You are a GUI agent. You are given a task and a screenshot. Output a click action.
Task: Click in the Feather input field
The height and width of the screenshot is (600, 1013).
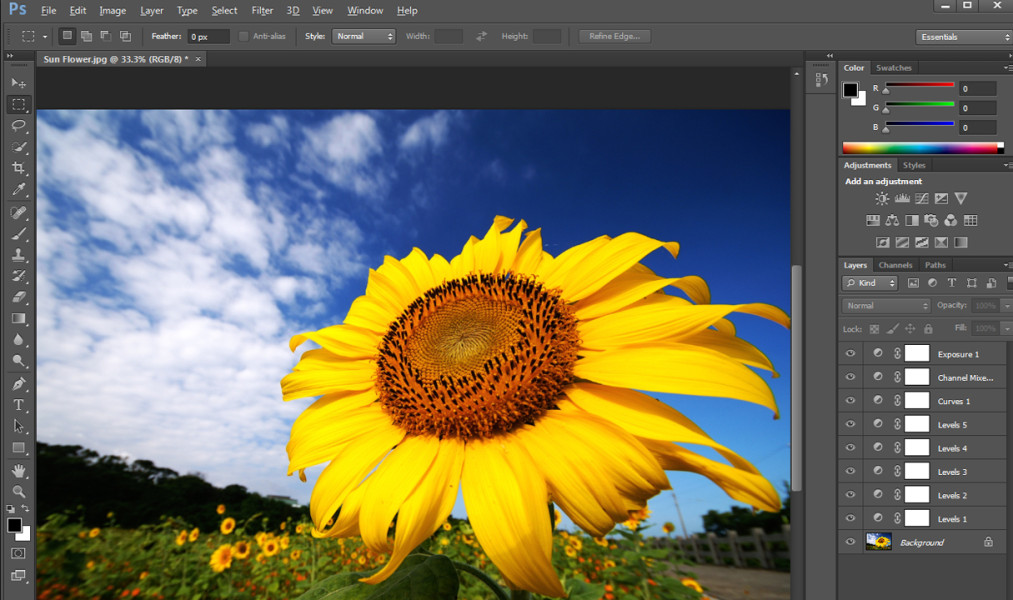click(x=209, y=37)
